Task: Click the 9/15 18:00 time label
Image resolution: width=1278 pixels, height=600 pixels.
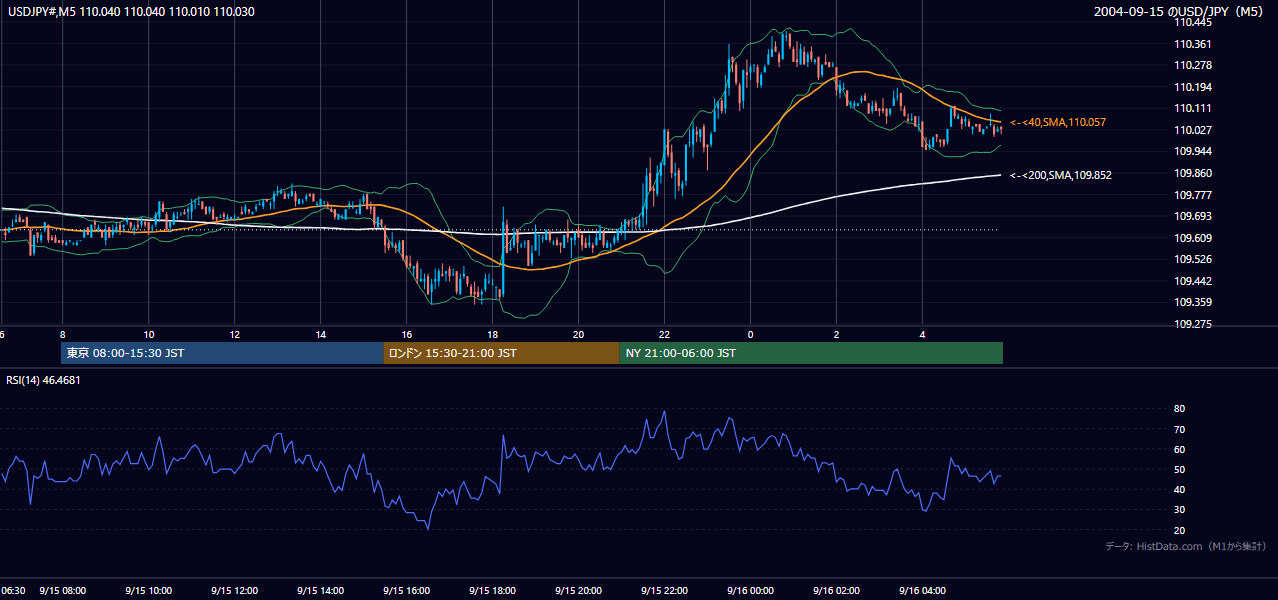Action: pyautogui.click(x=492, y=590)
